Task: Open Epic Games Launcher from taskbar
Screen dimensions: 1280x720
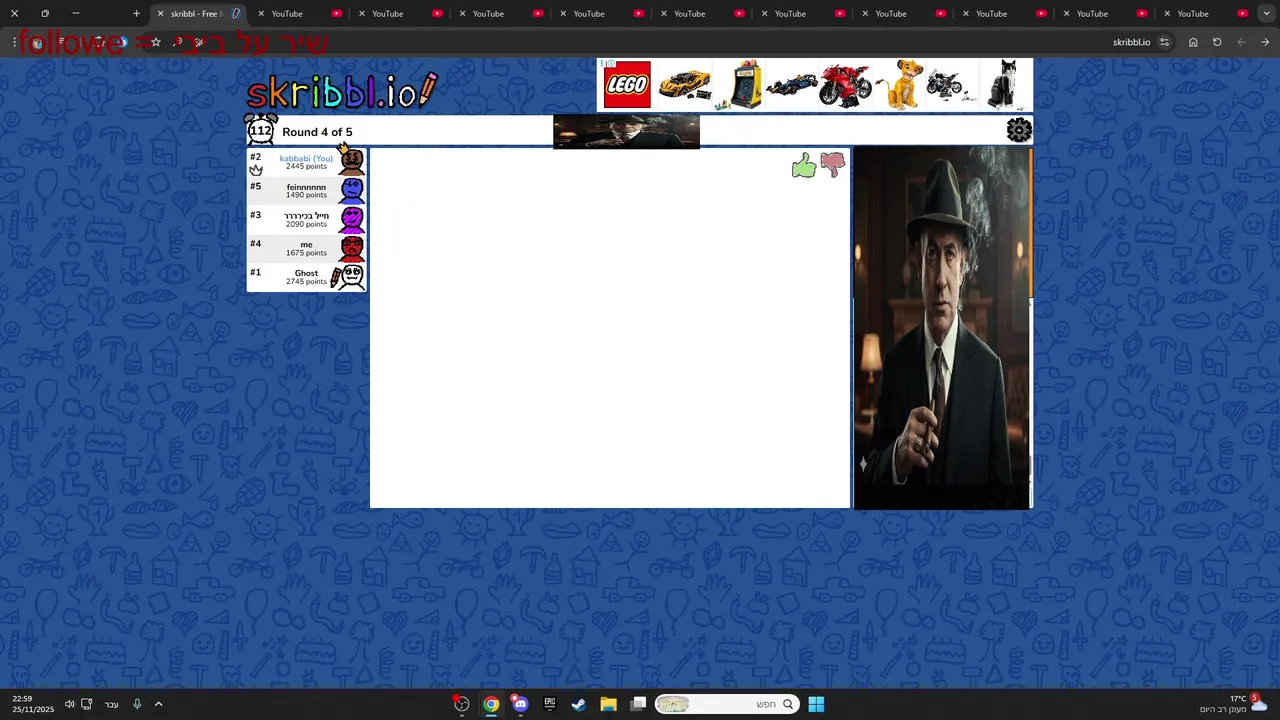Action: point(549,704)
